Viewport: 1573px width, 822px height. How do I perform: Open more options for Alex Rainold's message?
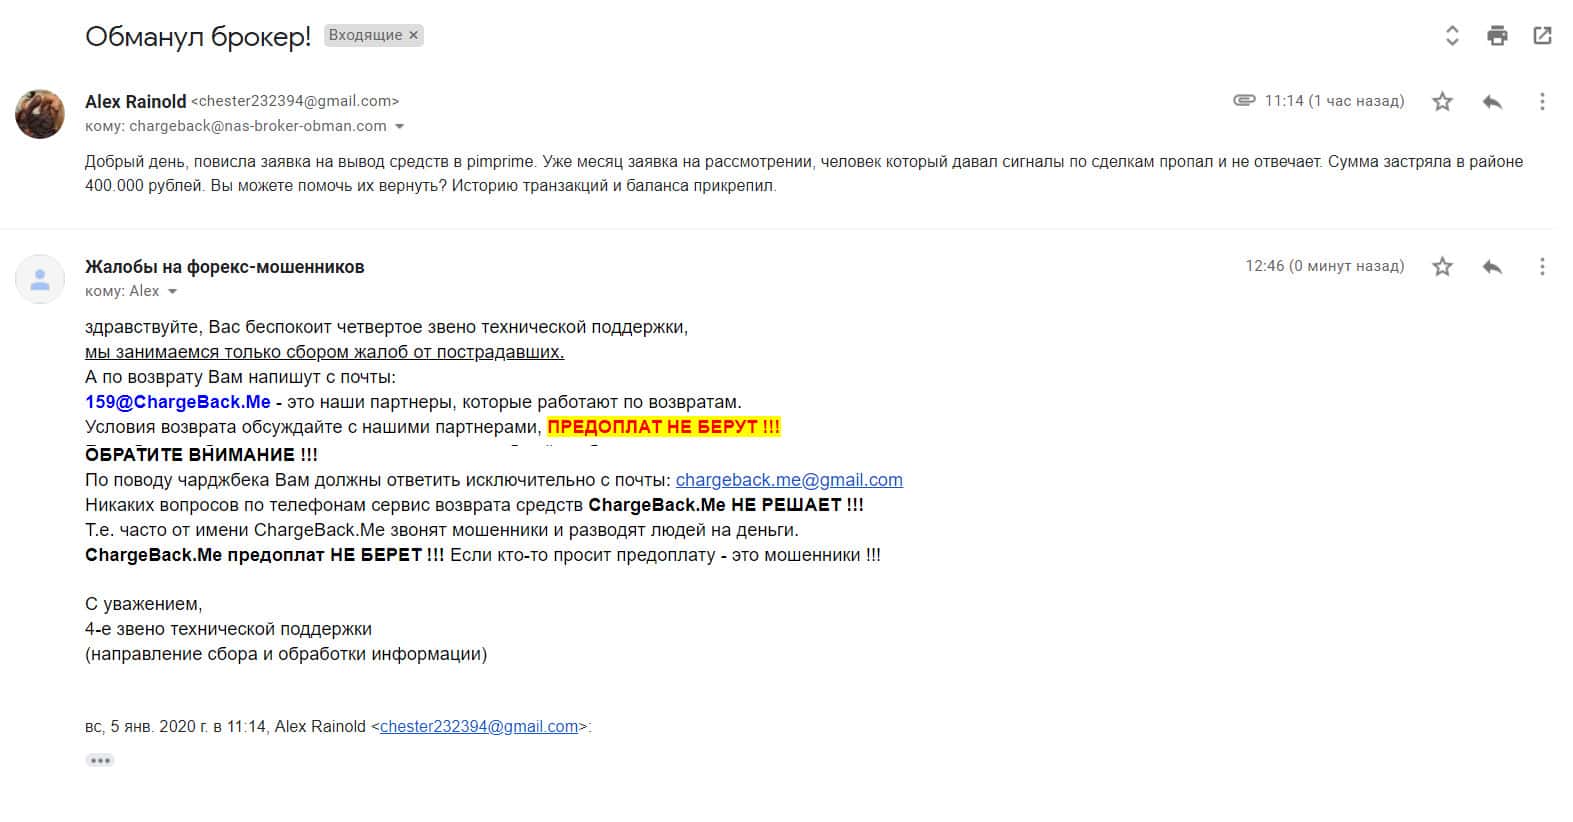coord(1542,101)
